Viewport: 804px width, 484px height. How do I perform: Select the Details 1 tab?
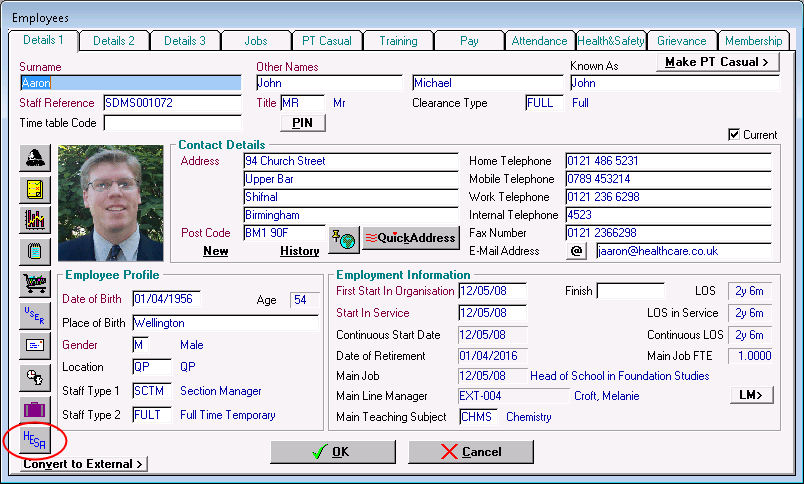pos(43,40)
